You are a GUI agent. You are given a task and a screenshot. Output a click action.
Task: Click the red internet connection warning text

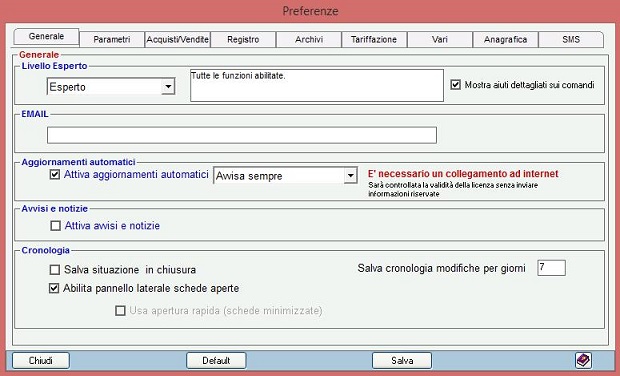(463, 174)
